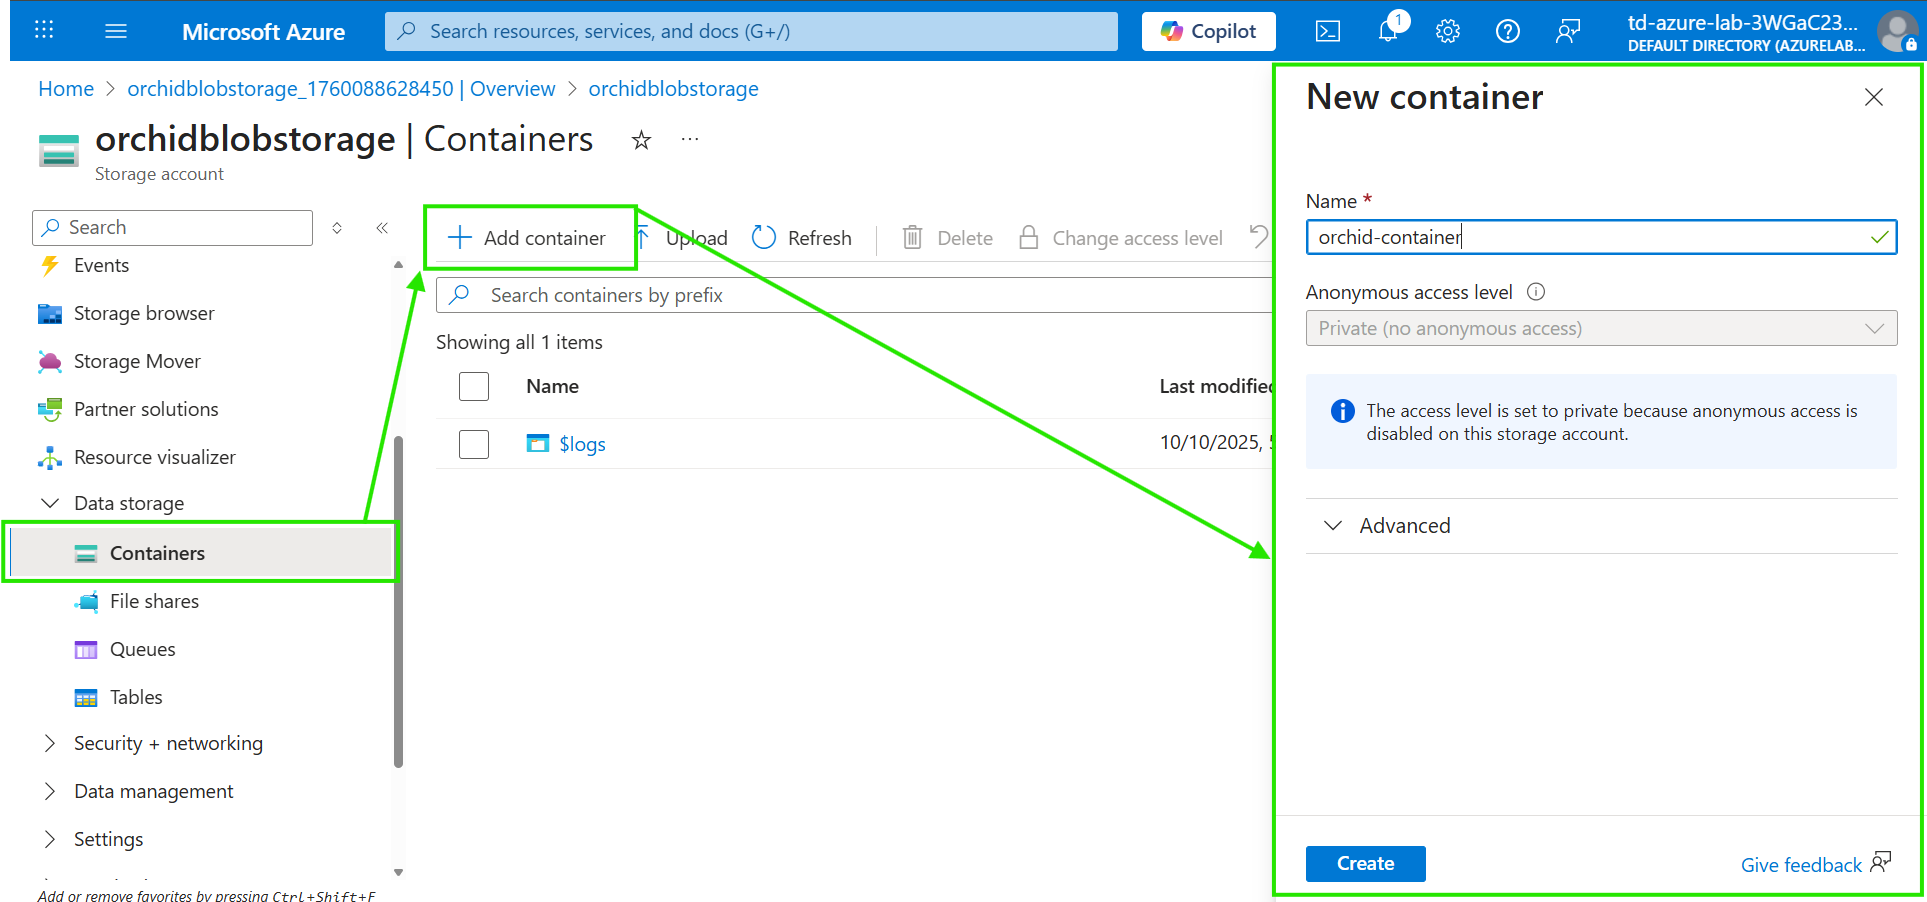Click the portal waffle menu icon
This screenshot has width=1927, height=902.
pos(44,31)
